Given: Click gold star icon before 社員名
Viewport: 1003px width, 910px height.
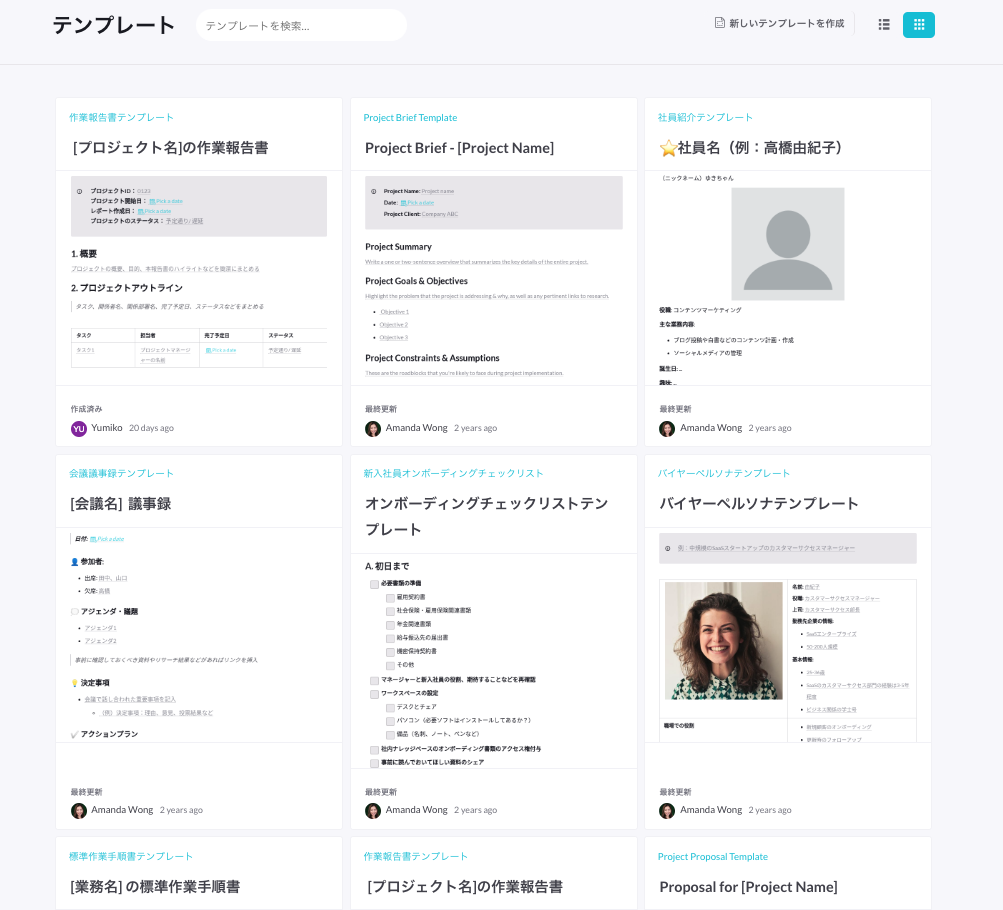Looking at the screenshot, I should point(668,148).
